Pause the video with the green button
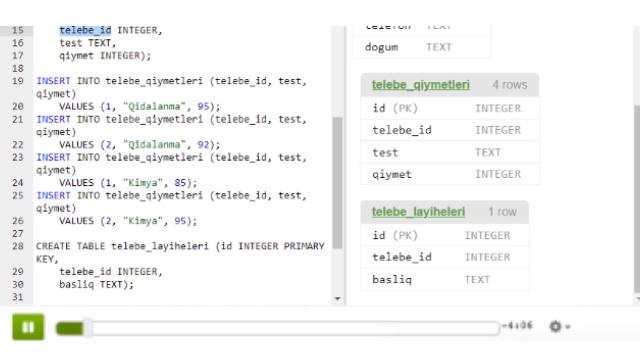Image resolution: width=640 pixels, height=360 pixels. point(28,327)
